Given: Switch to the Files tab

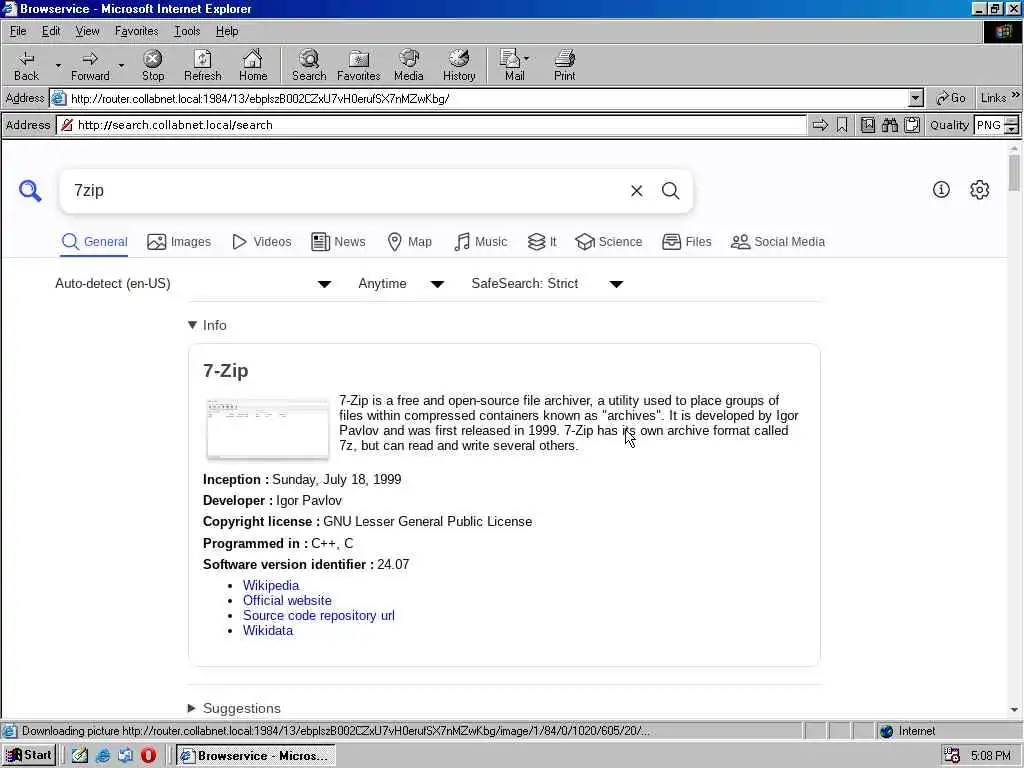Looking at the screenshot, I should [x=686, y=242].
